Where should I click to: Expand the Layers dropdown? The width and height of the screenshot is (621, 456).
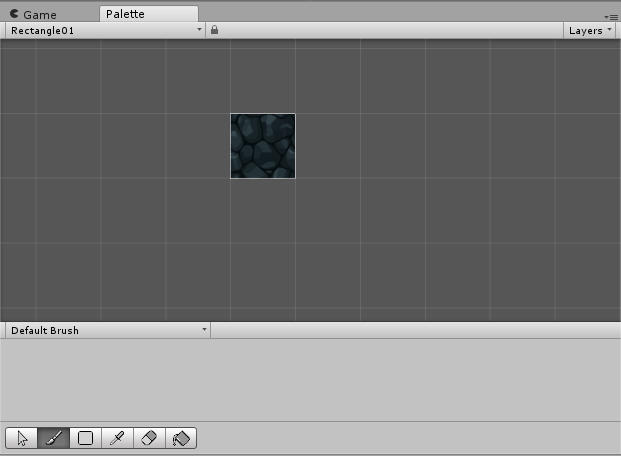click(589, 31)
